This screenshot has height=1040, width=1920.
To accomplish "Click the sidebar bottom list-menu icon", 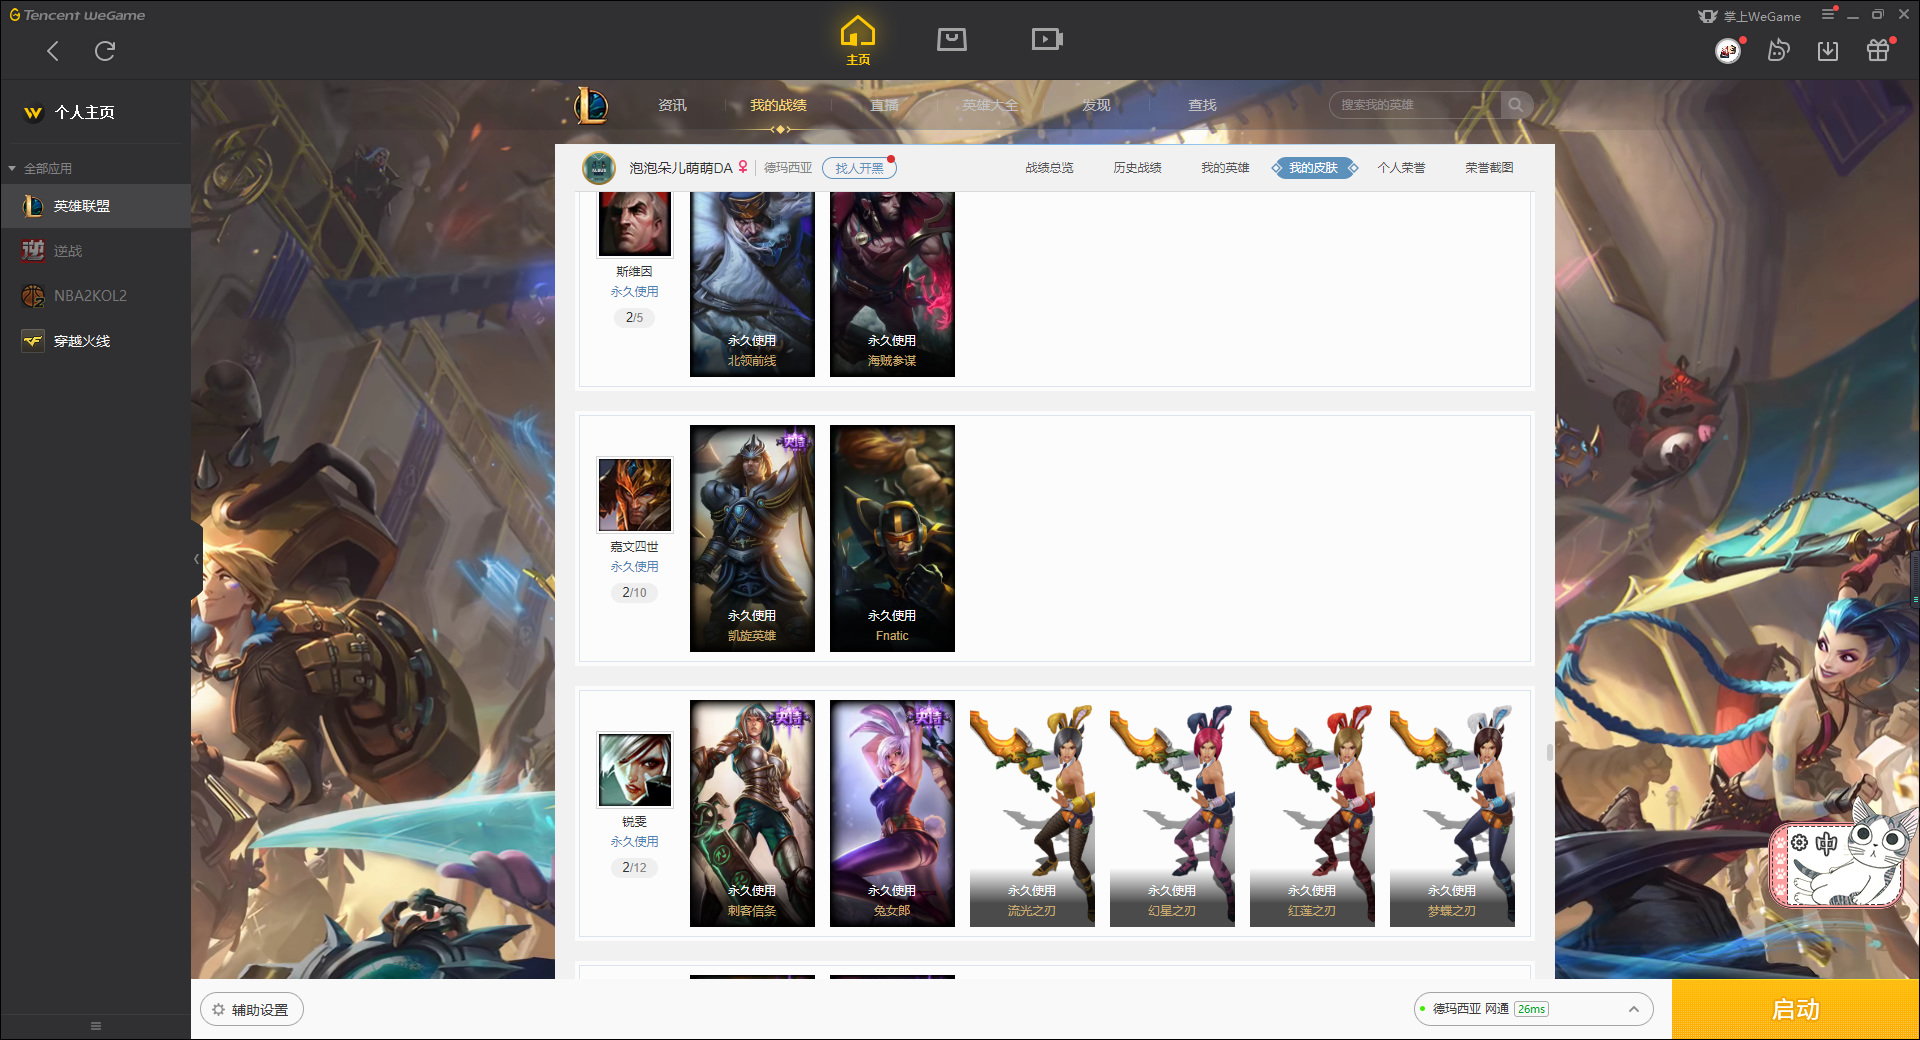I will click(96, 1026).
